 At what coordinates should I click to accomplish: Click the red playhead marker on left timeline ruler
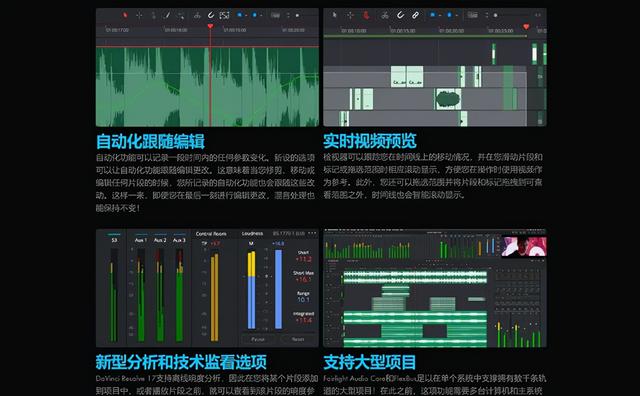[x=210, y=27]
